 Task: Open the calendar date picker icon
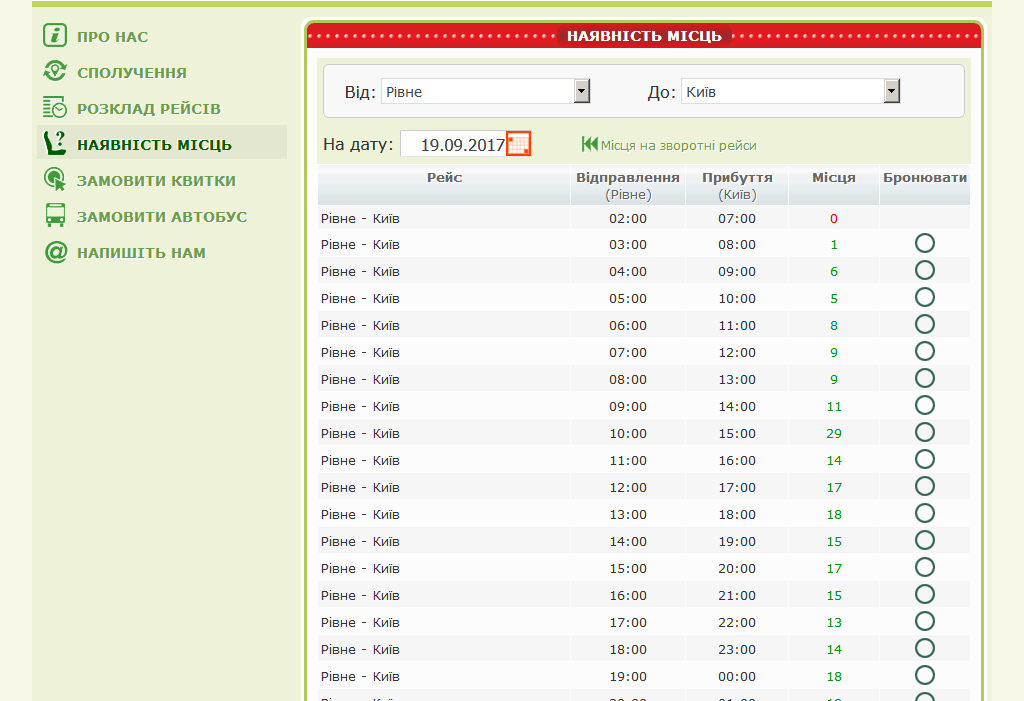pyautogui.click(x=519, y=144)
